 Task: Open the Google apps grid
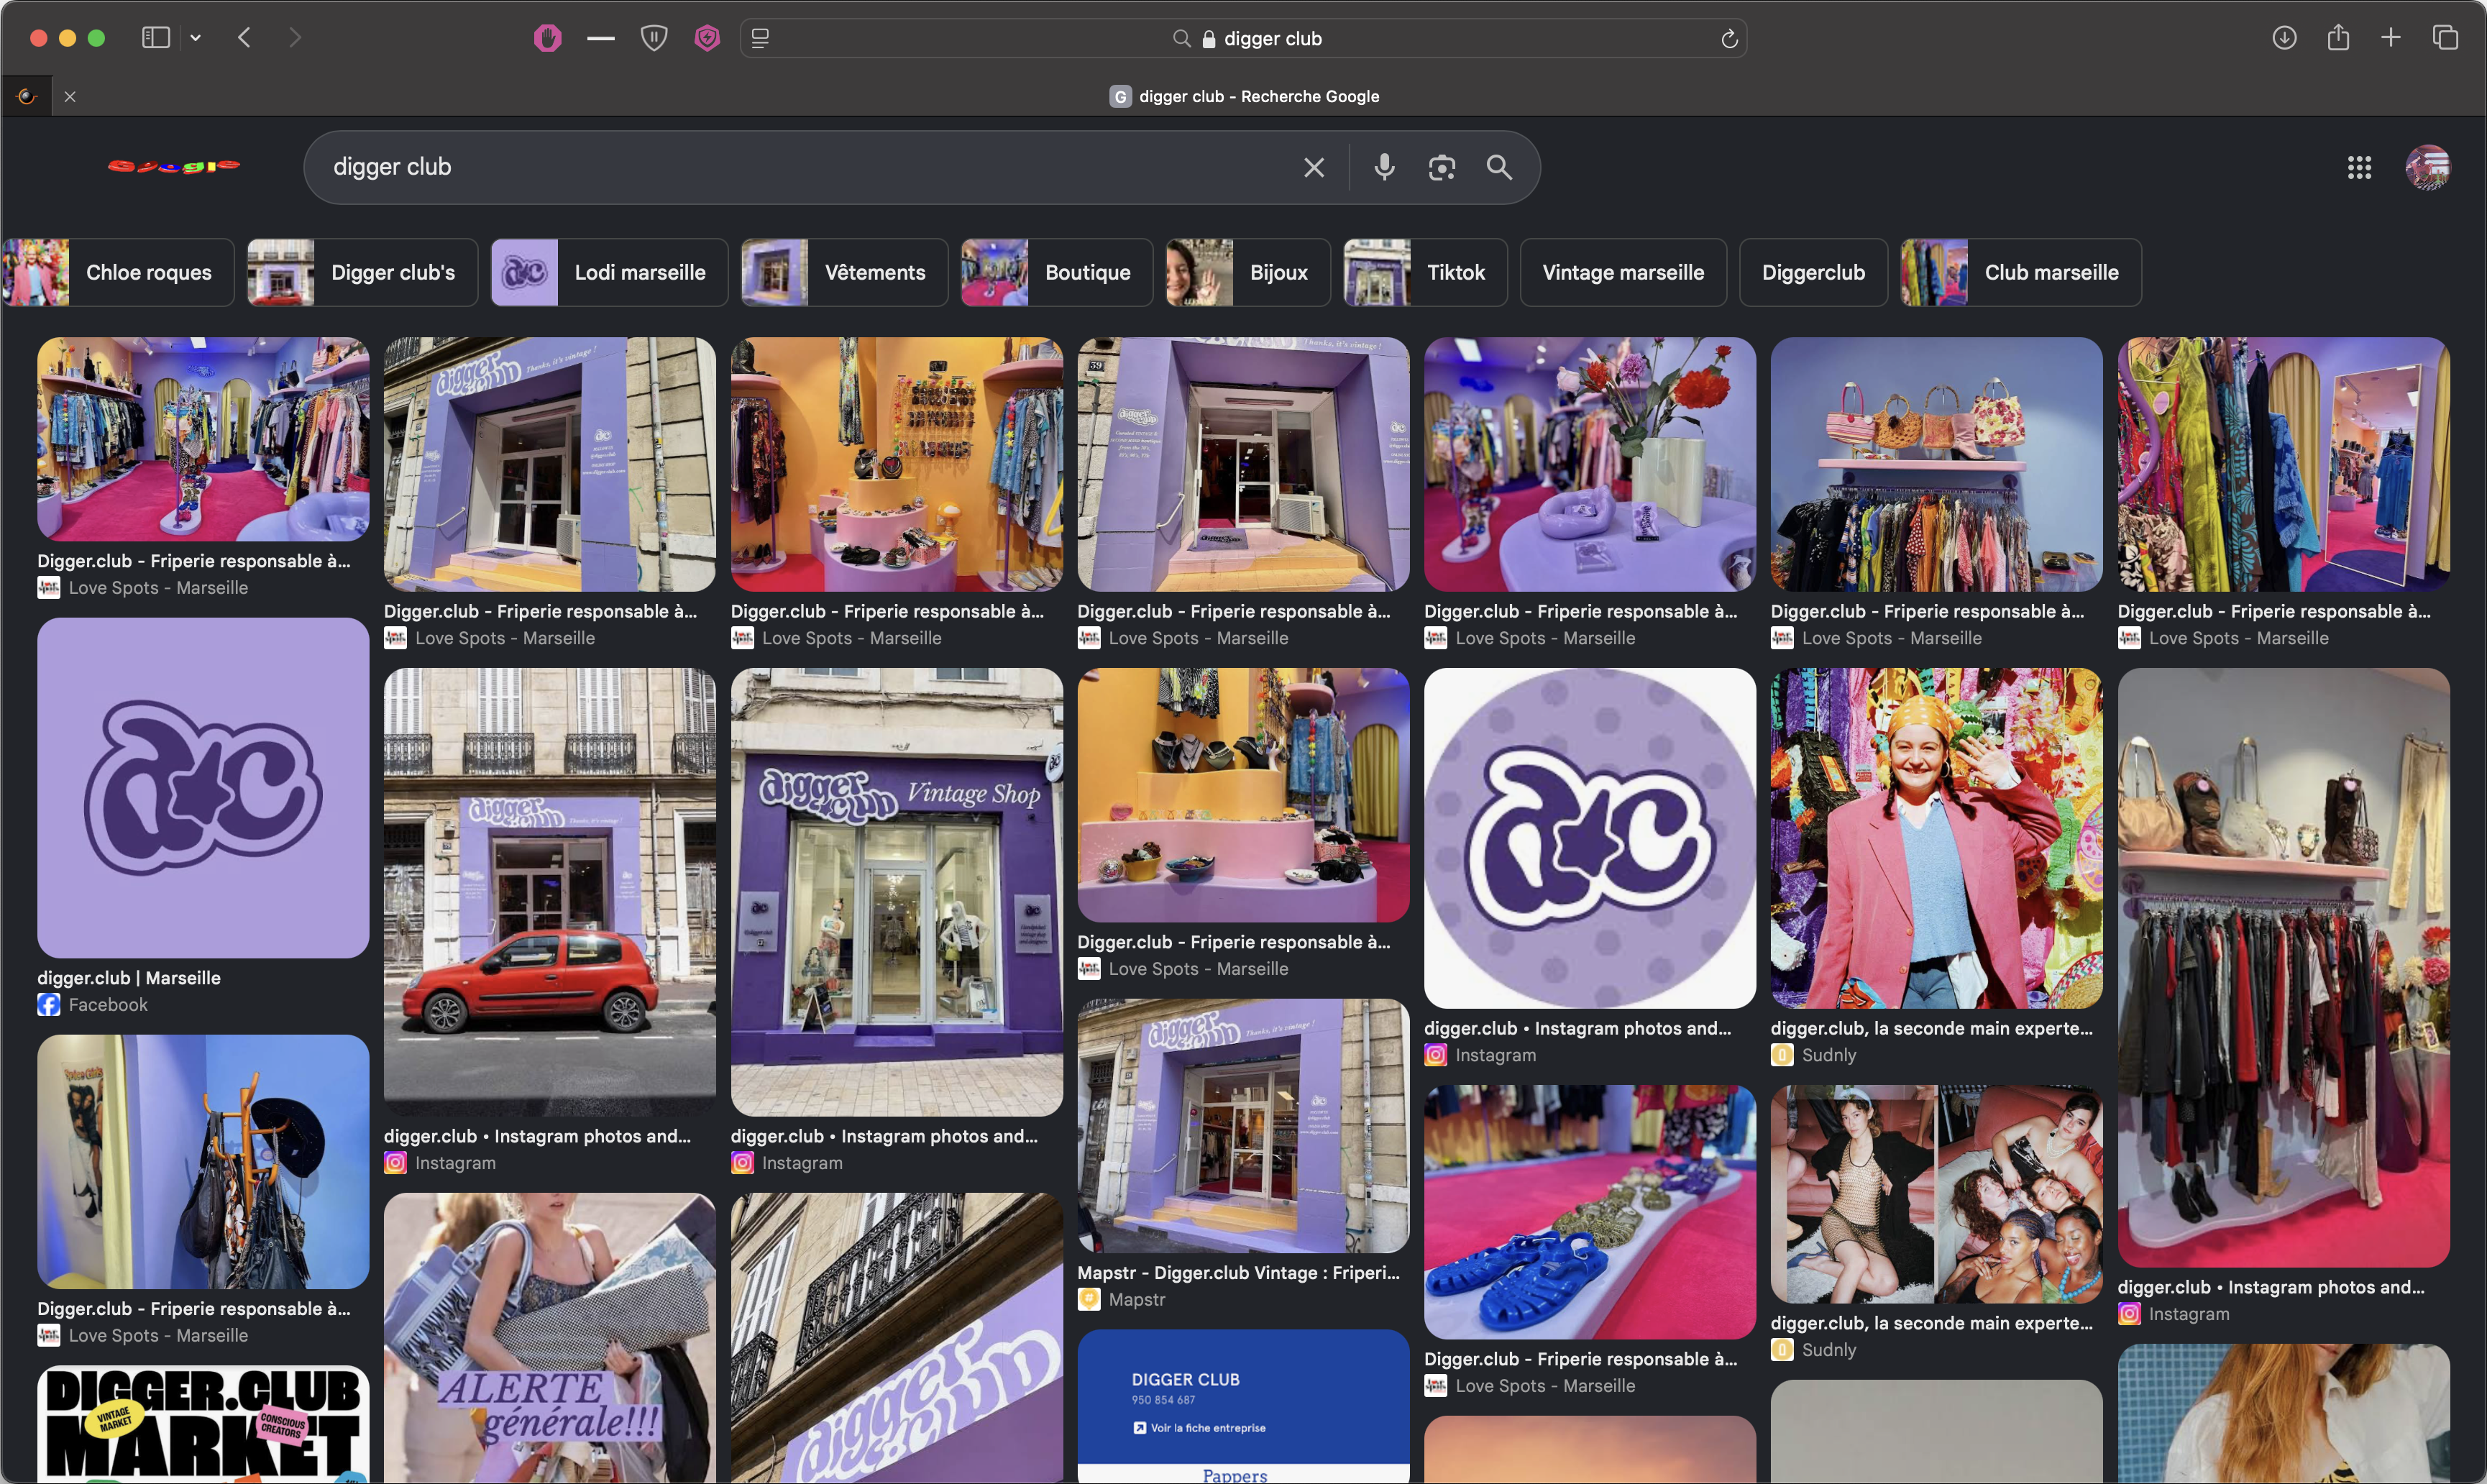tap(2359, 167)
